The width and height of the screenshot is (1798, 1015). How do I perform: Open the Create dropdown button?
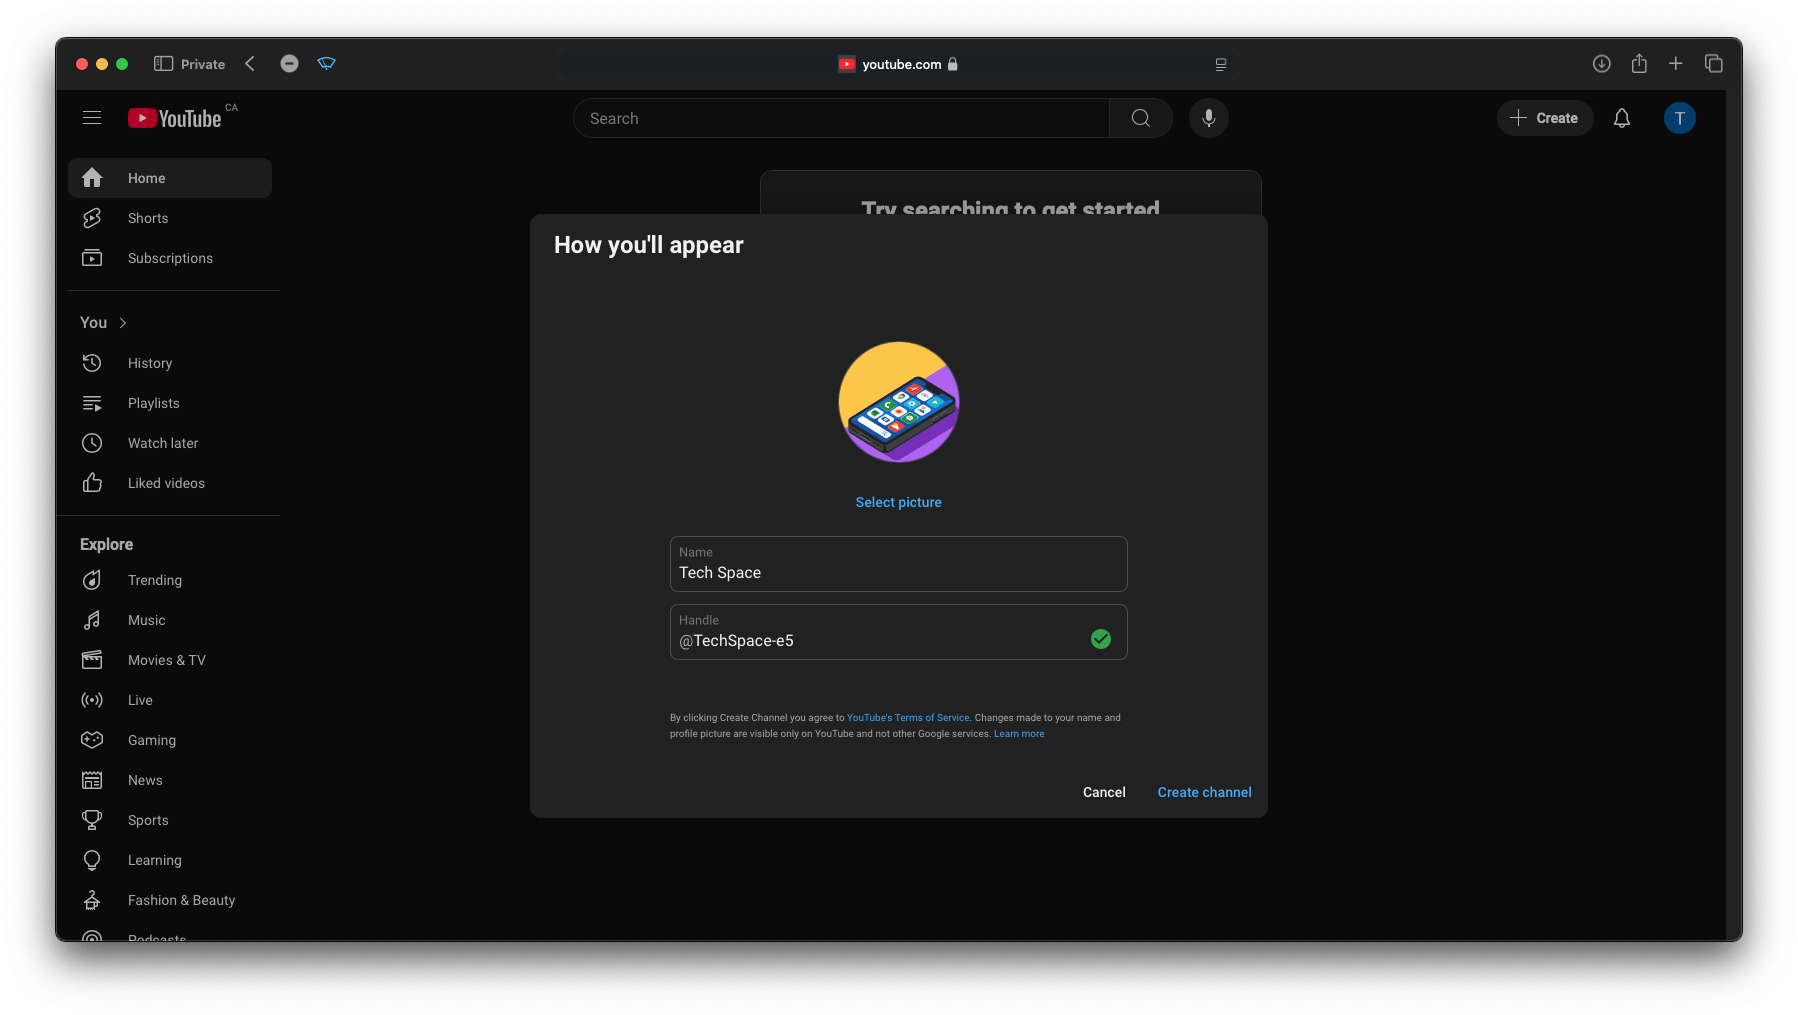point(1544,118)
